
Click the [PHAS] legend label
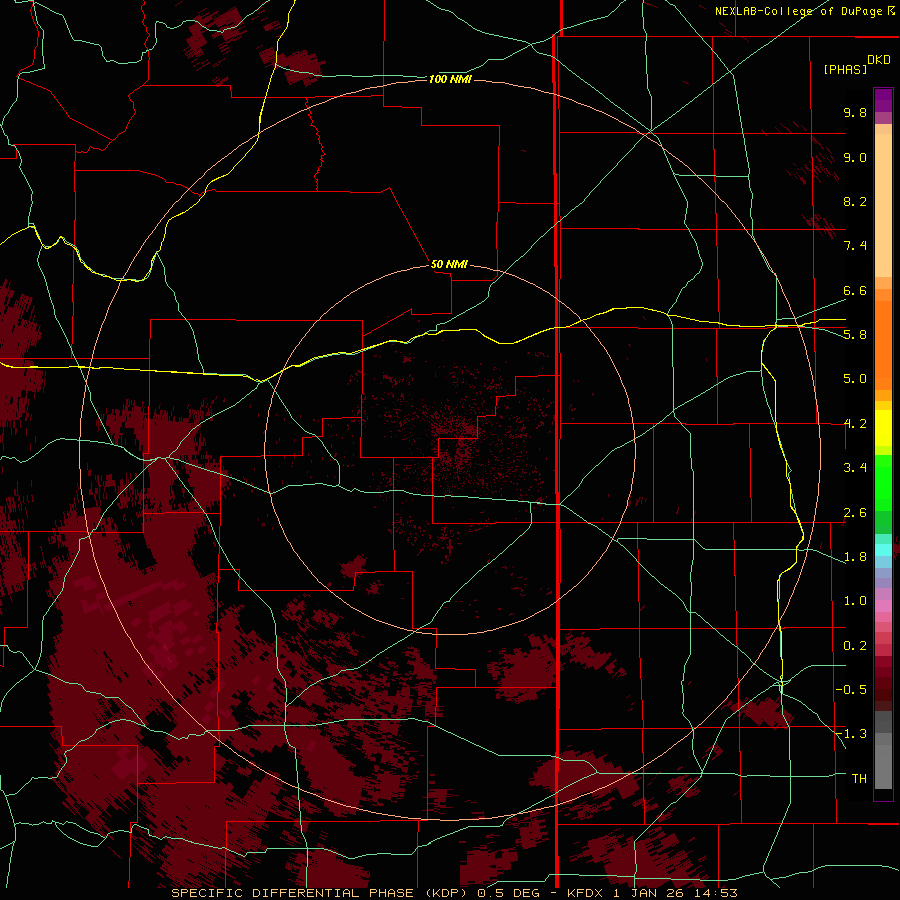845,70
